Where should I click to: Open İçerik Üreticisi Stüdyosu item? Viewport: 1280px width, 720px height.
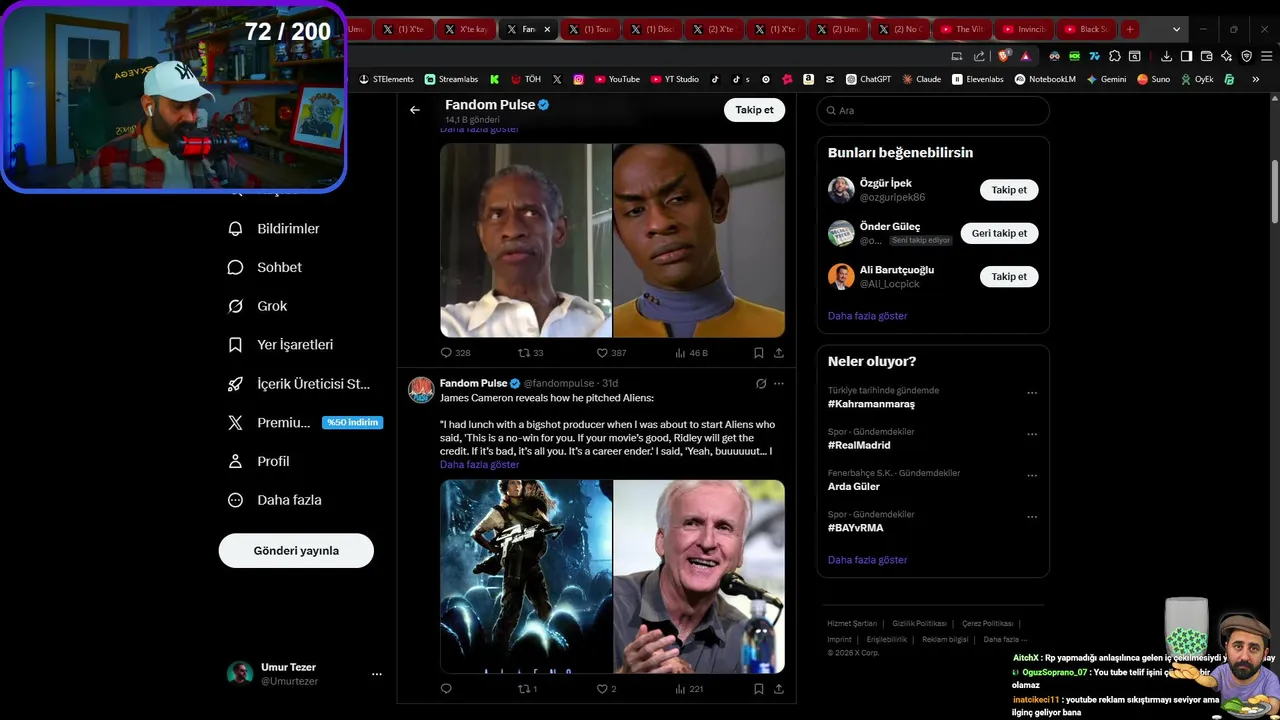[300, 384]
